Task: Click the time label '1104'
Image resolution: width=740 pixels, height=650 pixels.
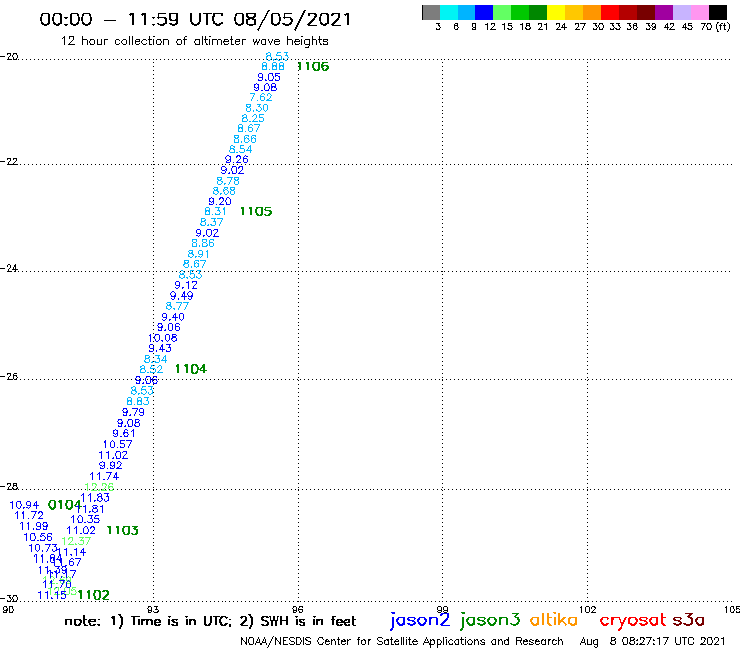Action: tap(191, 369)
